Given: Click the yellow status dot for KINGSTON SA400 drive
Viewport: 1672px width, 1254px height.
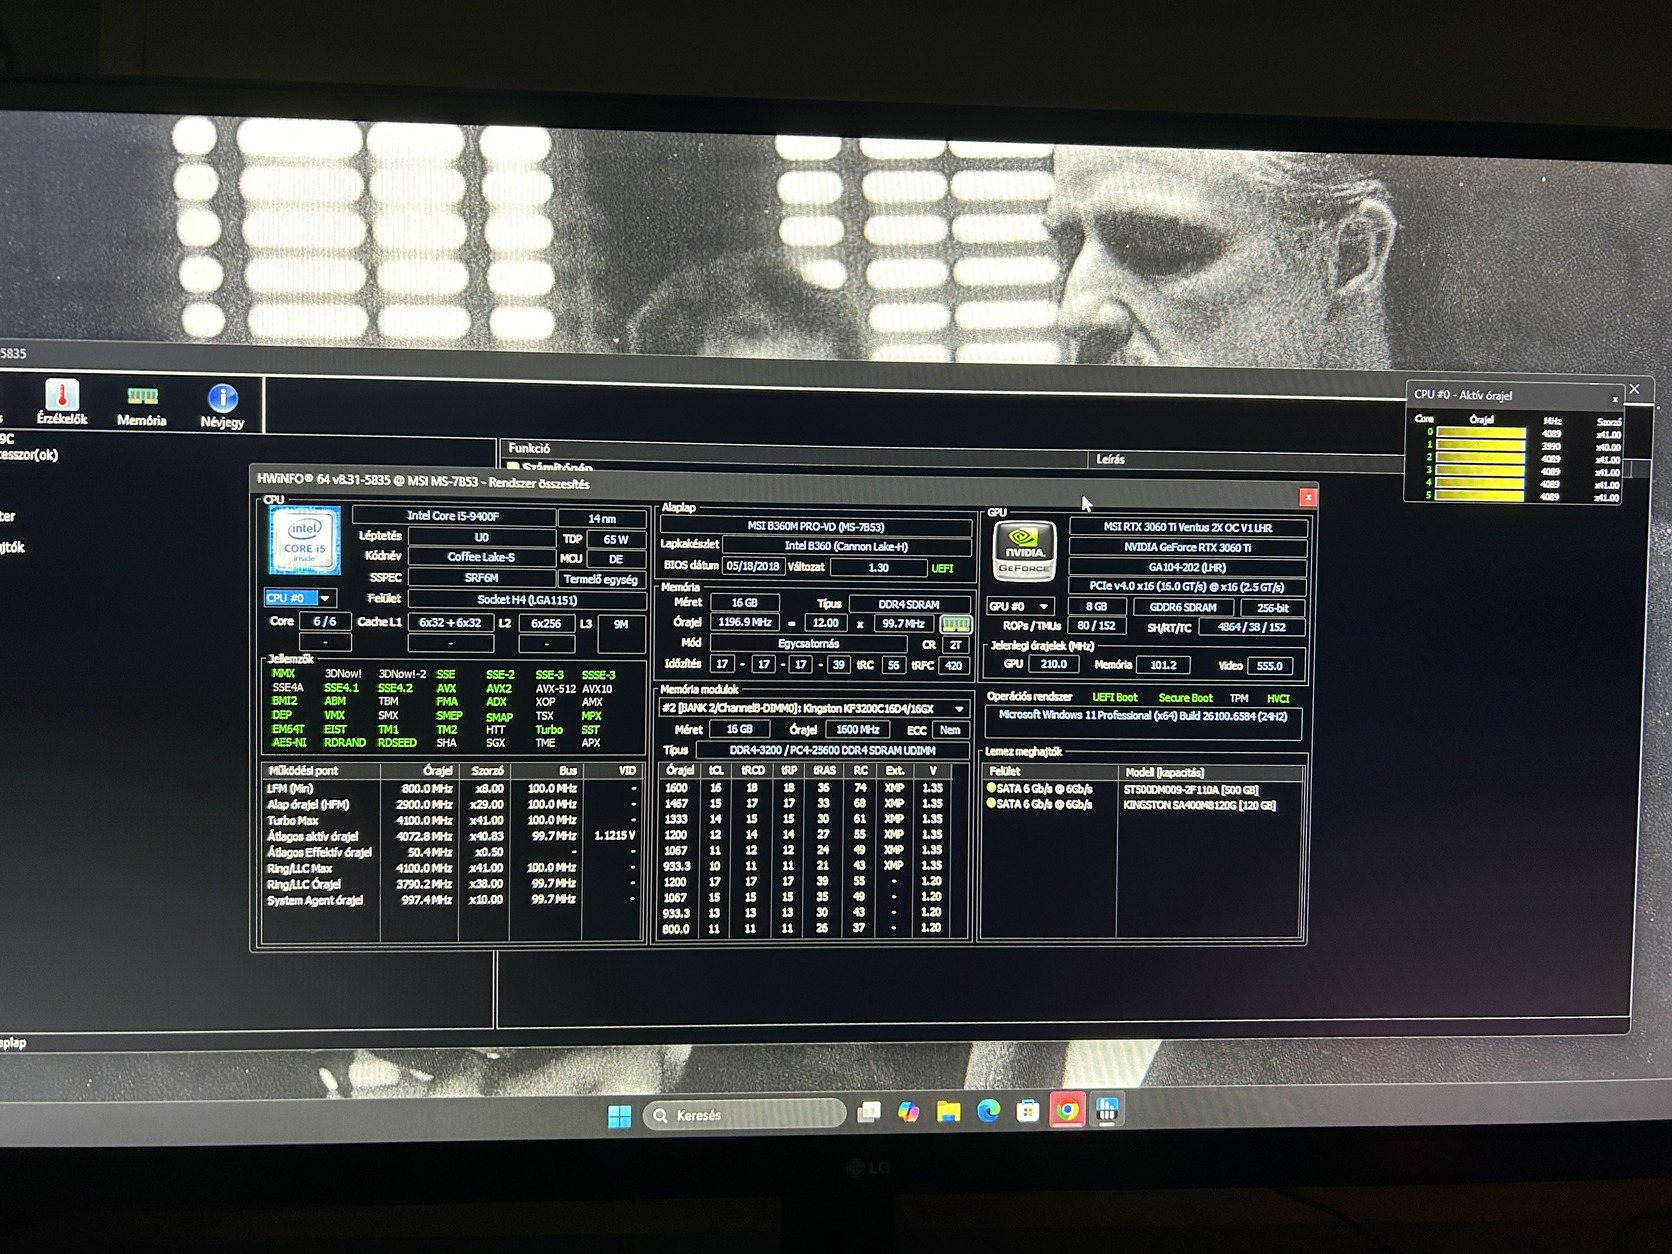Looking at the screenshot, I should click(991, 804).
